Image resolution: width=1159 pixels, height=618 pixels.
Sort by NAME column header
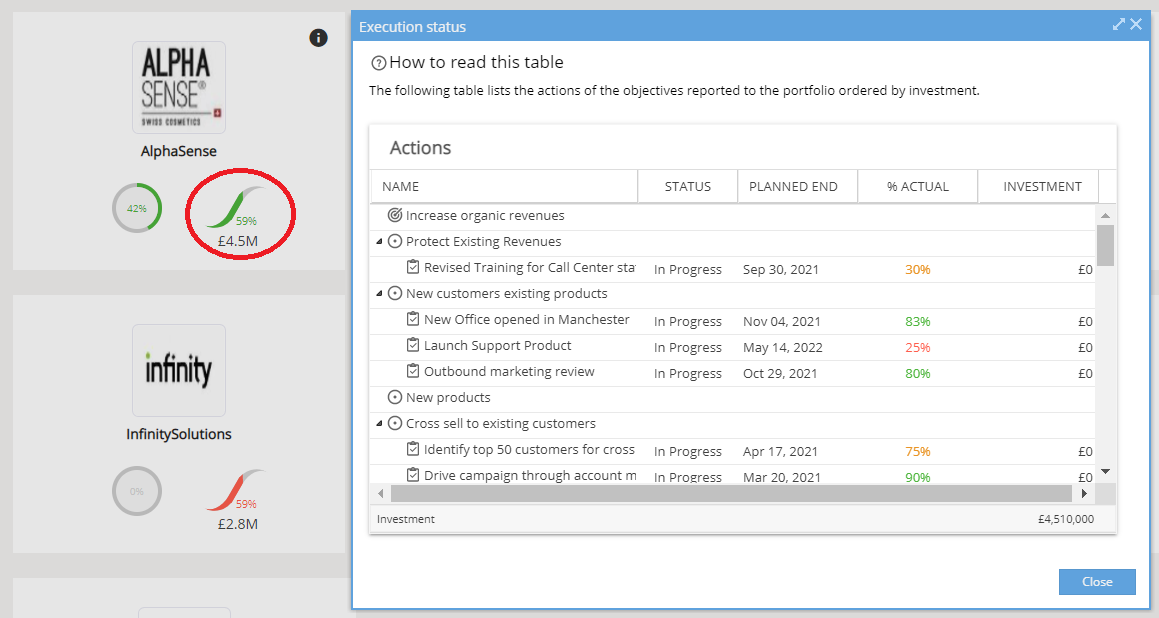pyautogui.click(x=504, y=186)
